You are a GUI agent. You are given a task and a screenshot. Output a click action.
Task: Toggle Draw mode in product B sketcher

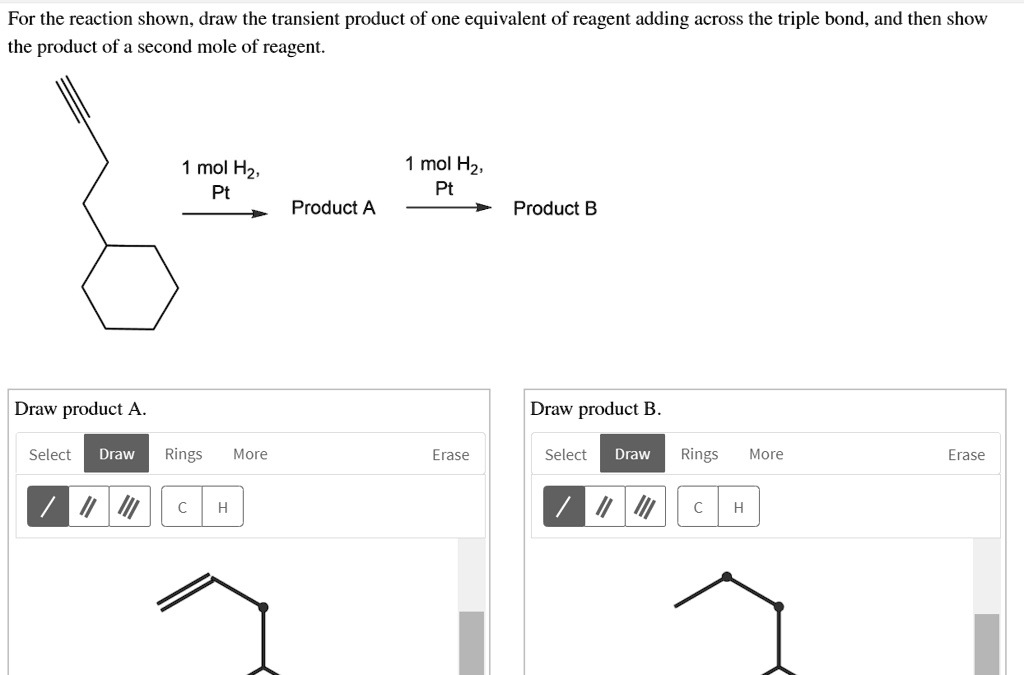(x=632, y=454)
